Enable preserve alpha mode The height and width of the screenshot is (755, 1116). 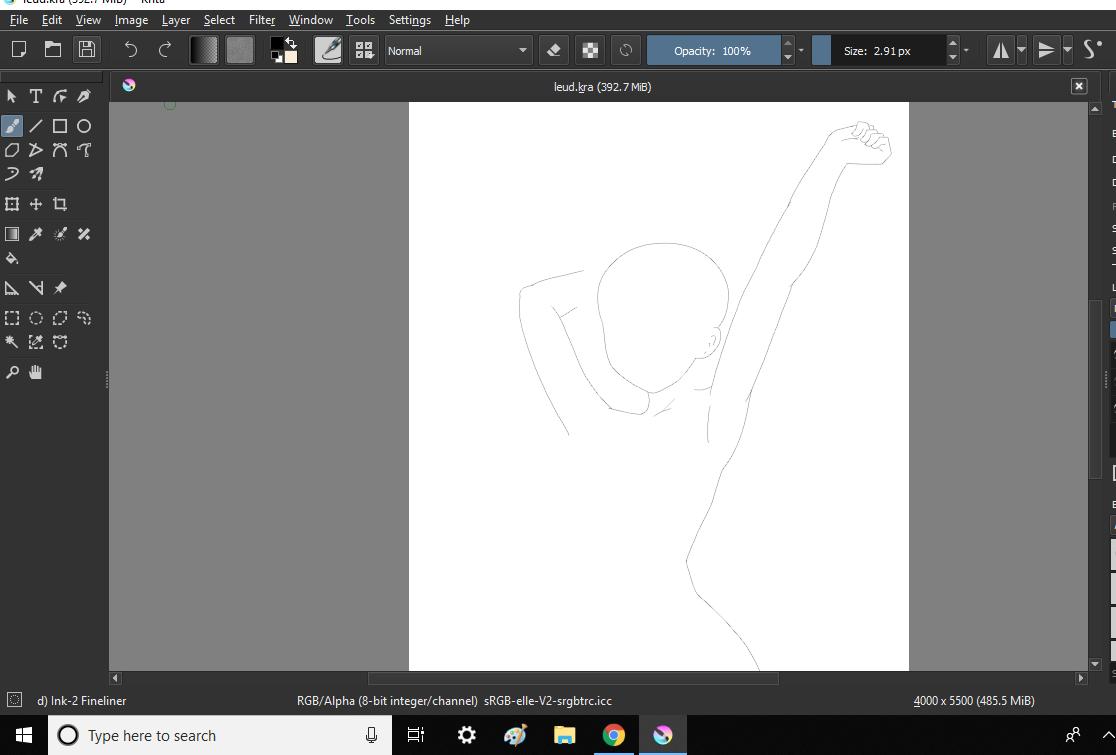pos(589,50)
